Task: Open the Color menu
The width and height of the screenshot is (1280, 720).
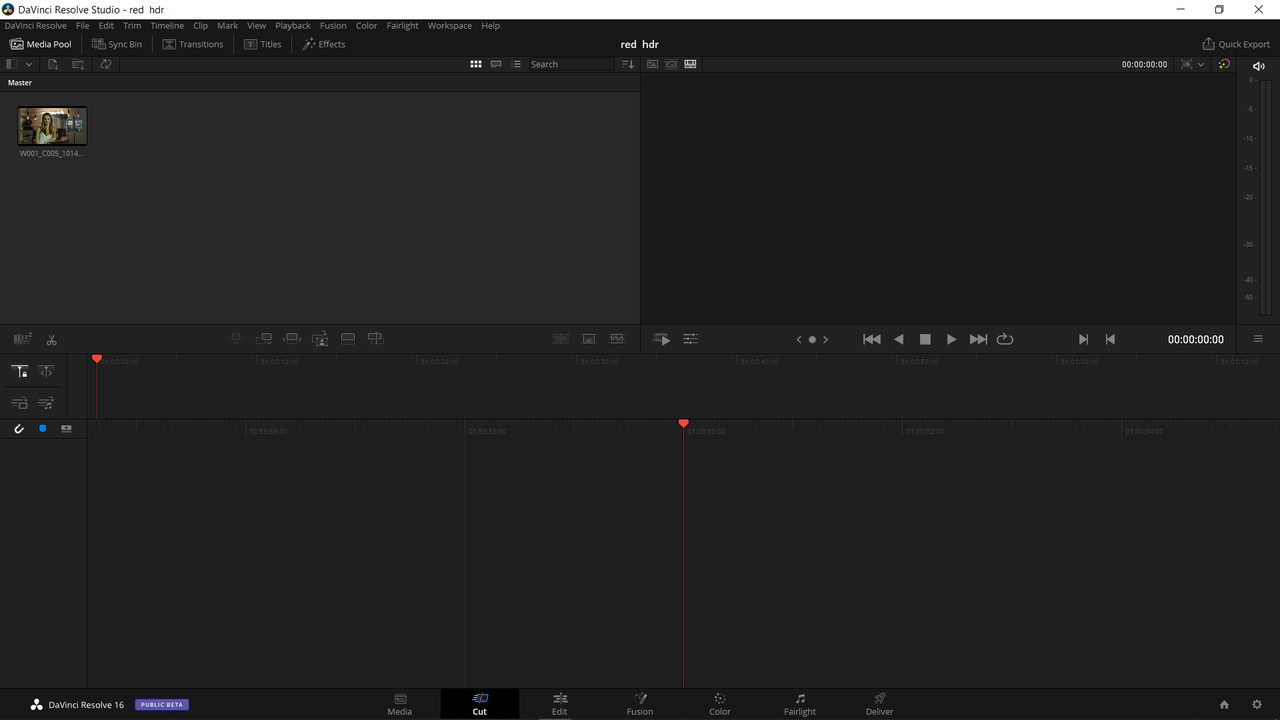Action: pyautogui.click(x=367, y=26)
